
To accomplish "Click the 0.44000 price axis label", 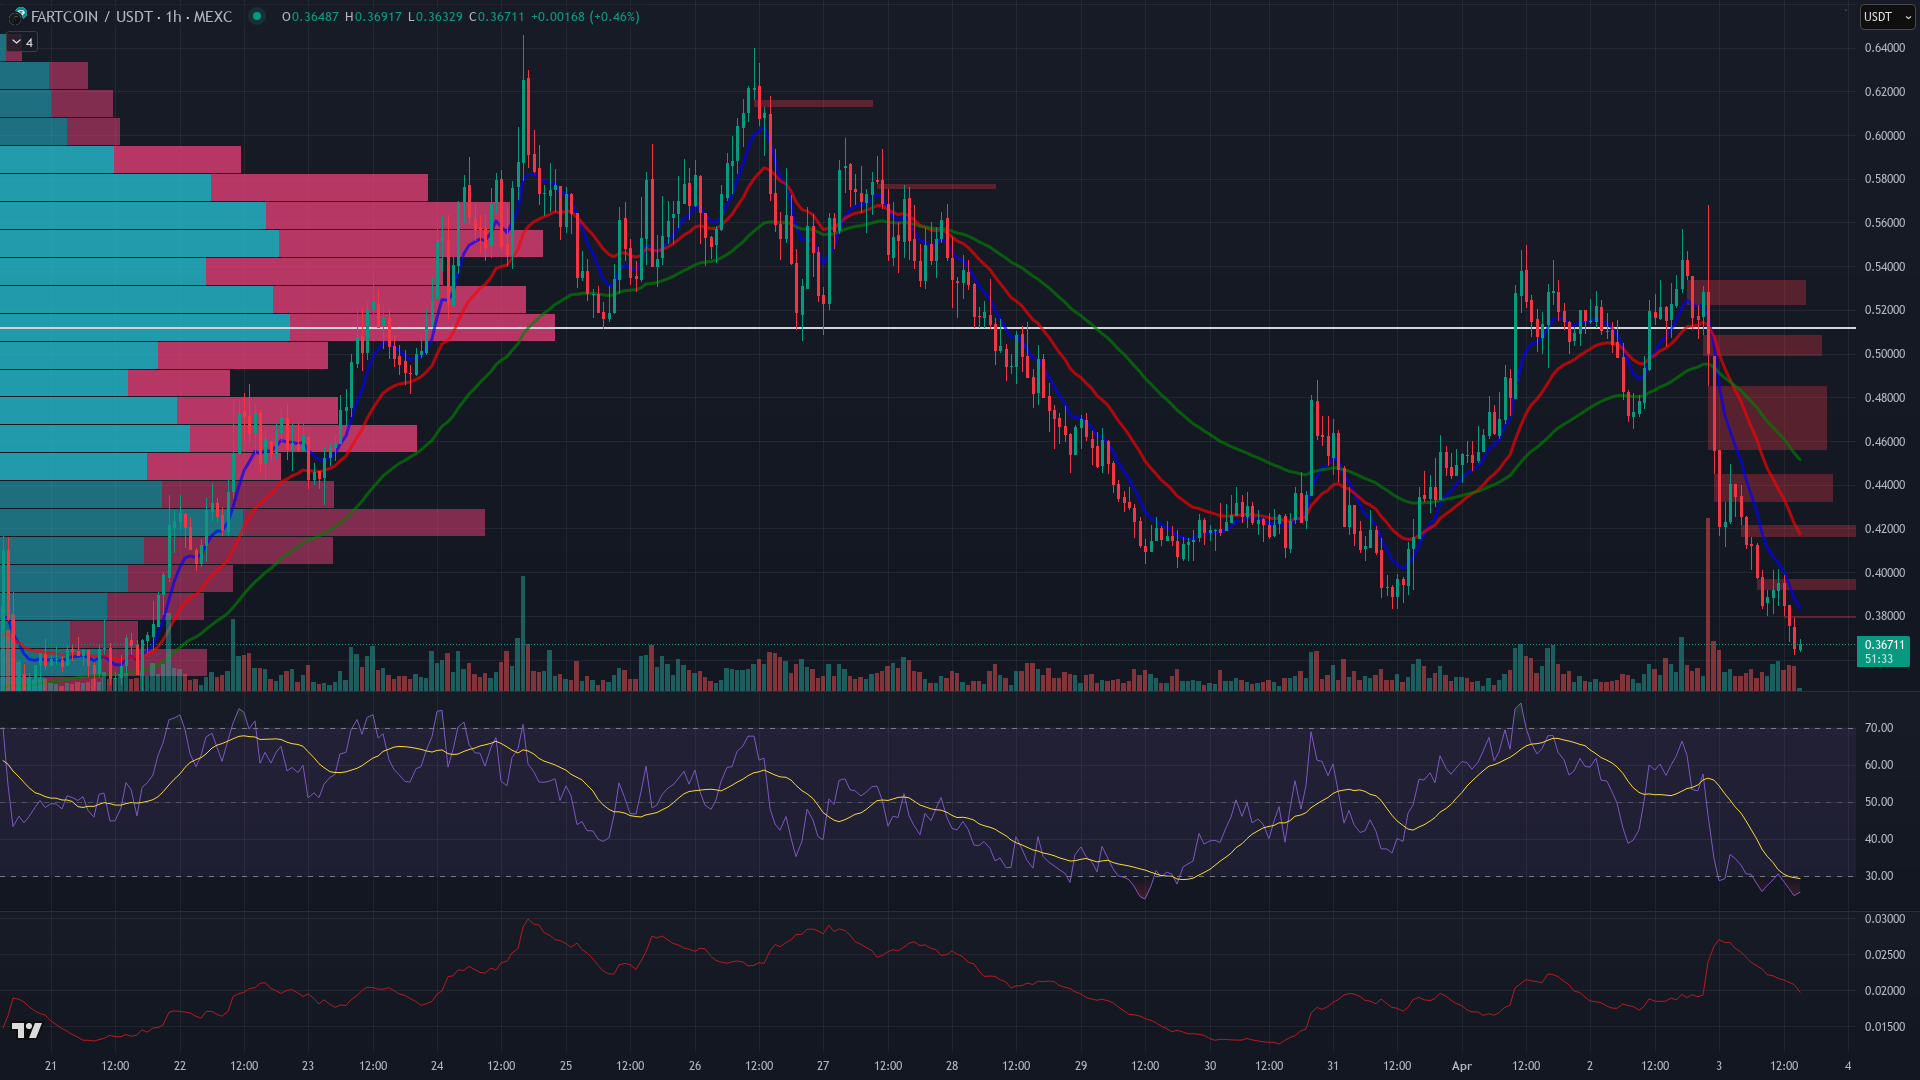I will coord(1885,485).
